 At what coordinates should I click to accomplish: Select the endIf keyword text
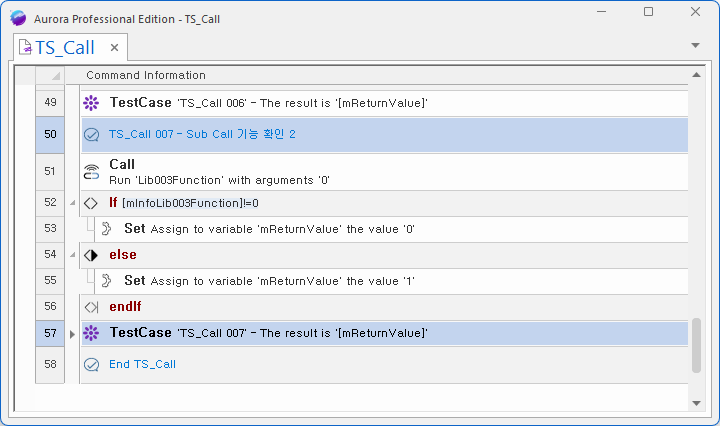tap(125, 307)
